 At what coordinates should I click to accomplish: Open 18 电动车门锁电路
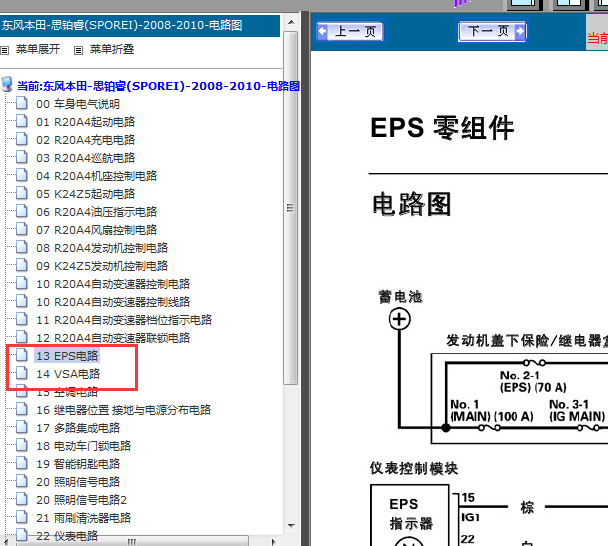coord(84,446)
